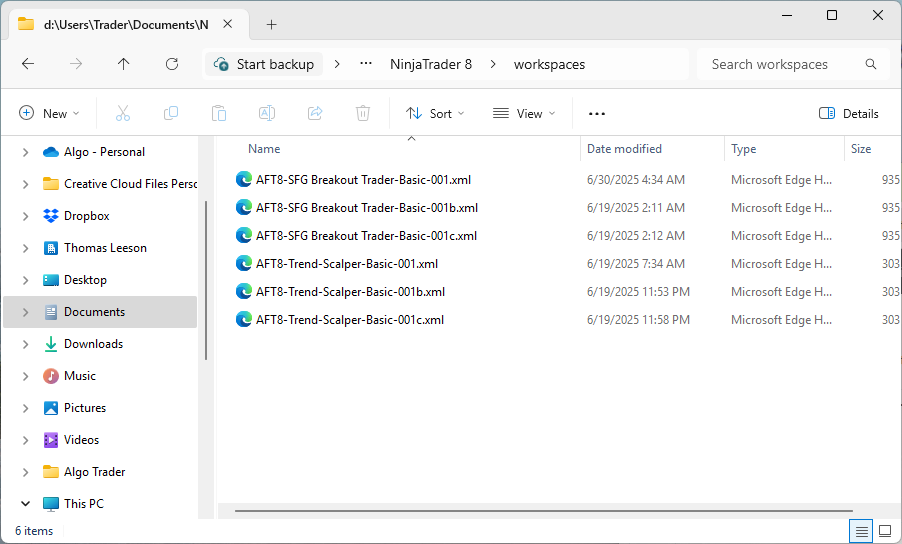Image resolution: width=902 pixels, height=544 pixels.
Task: Expand the Music tree node
Action: tap(25, 376)
